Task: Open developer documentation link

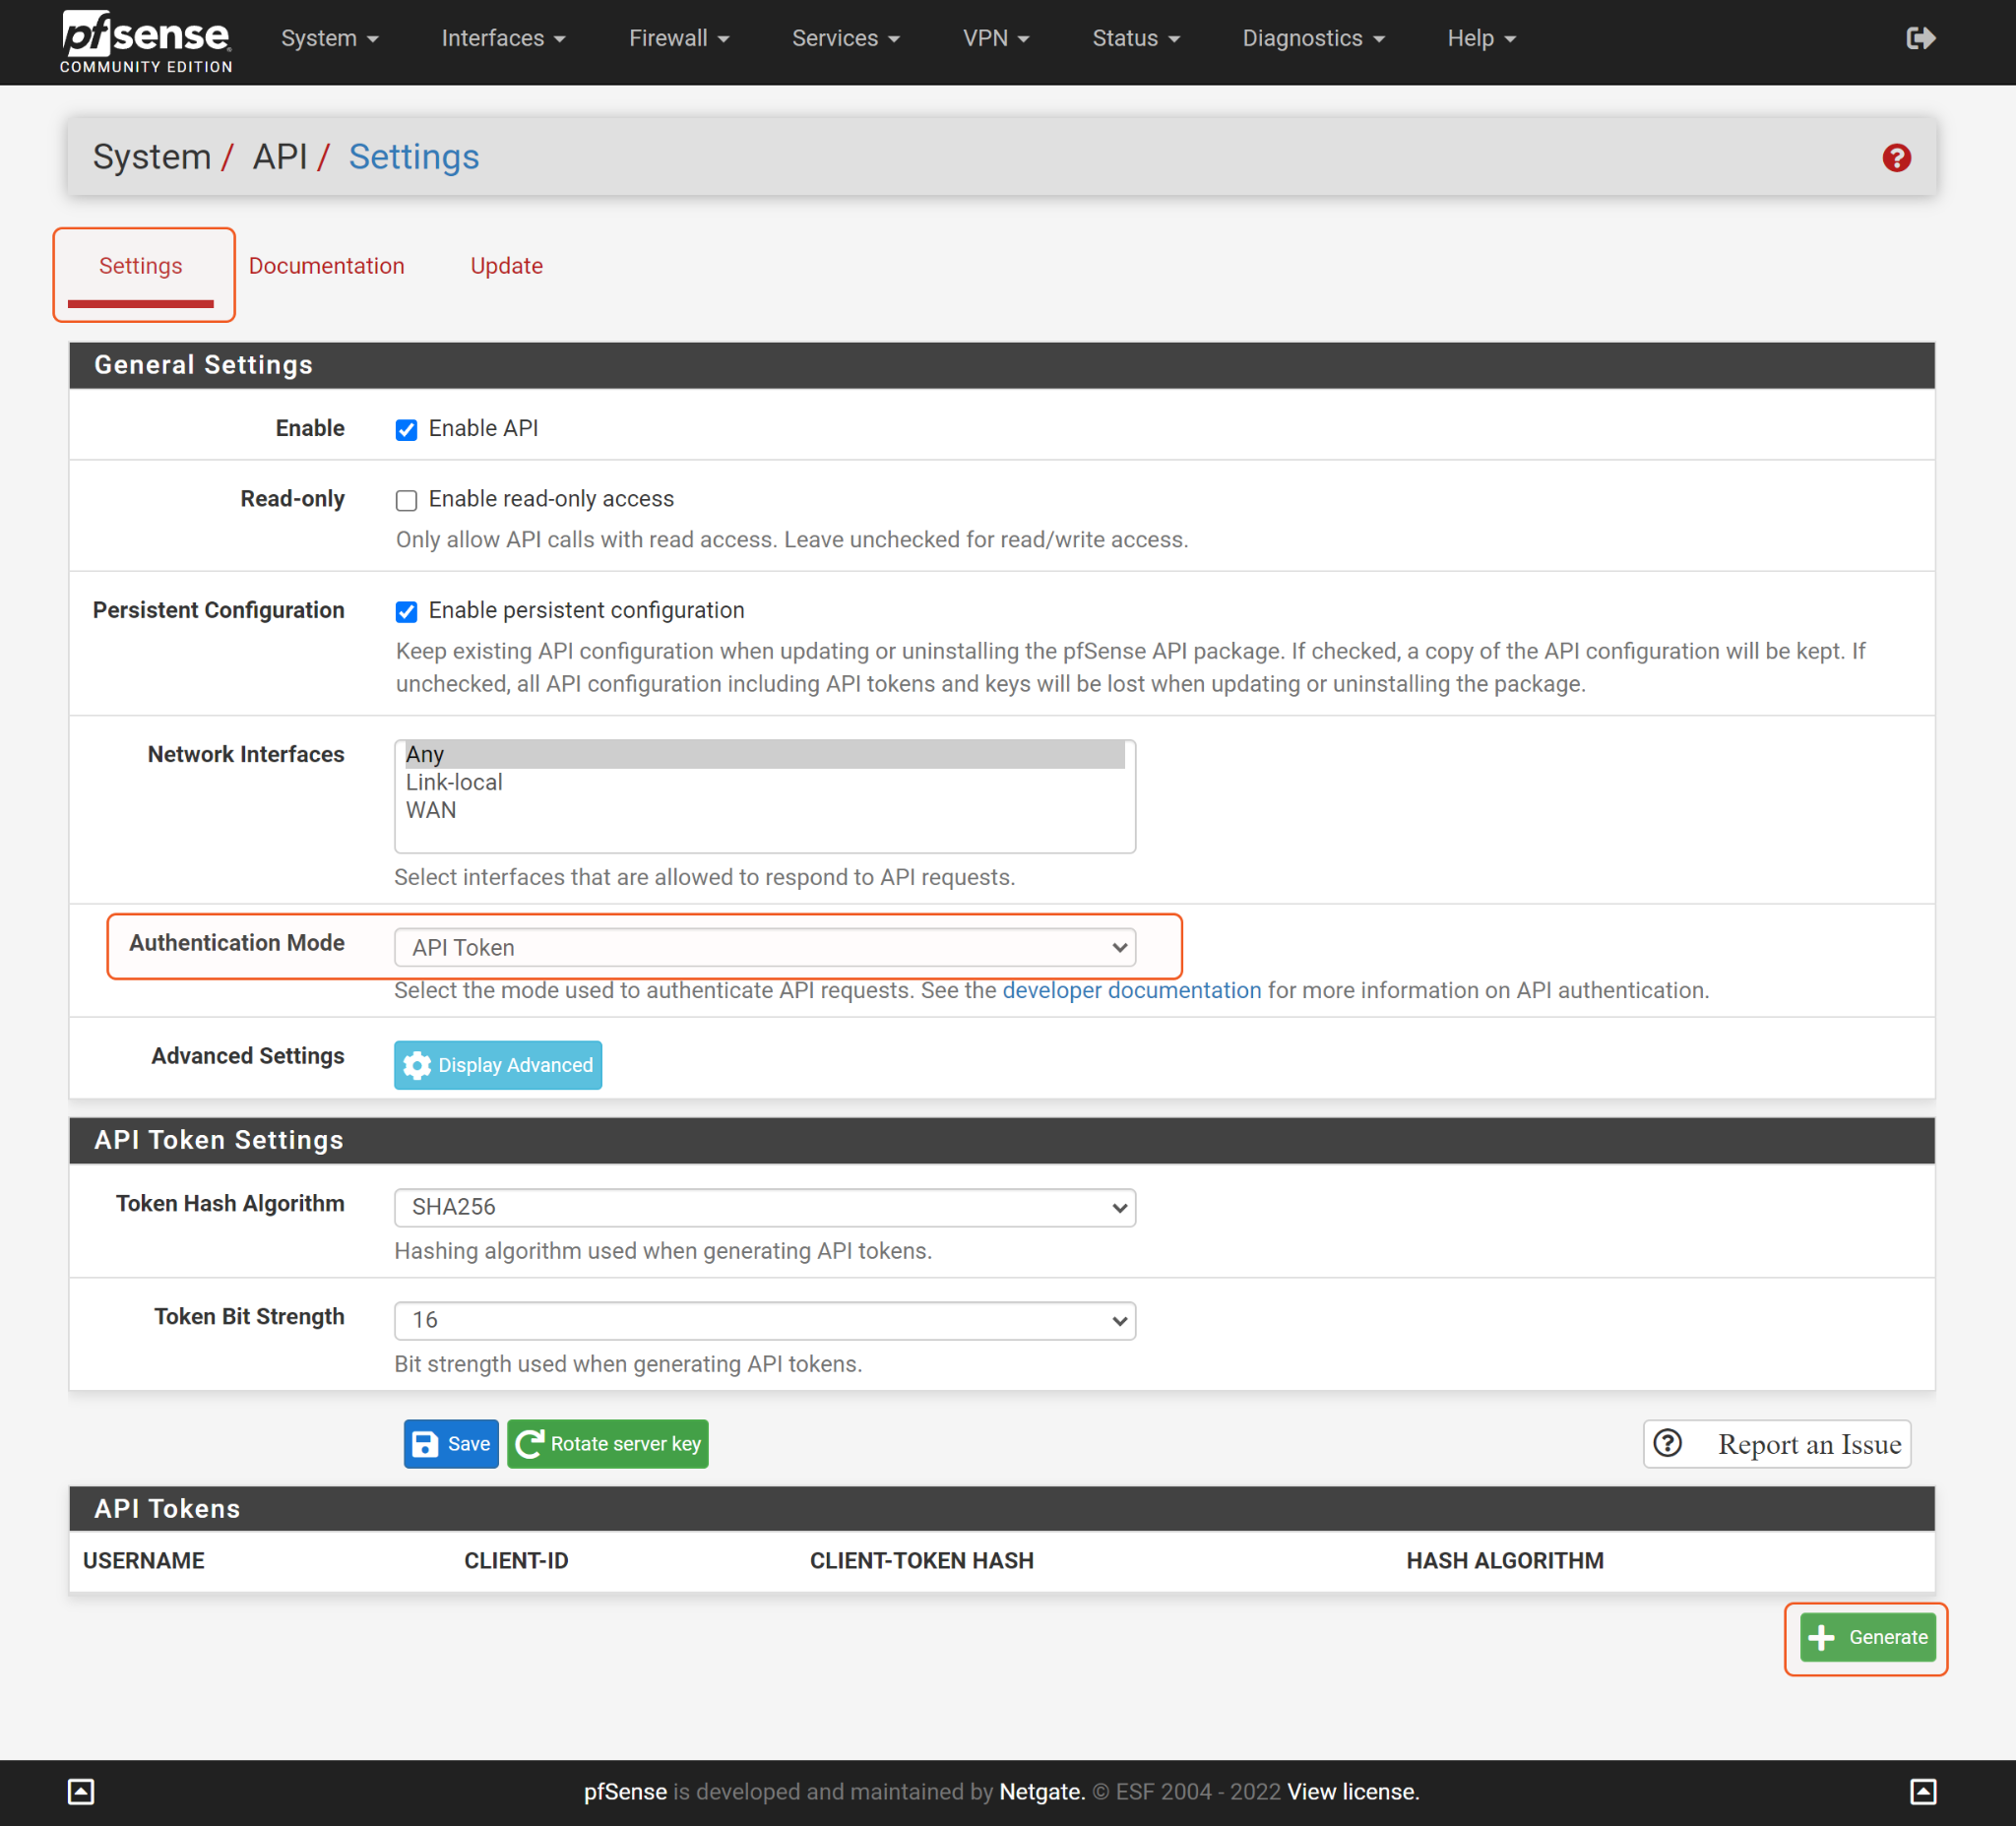Action: coord(1131,990)
